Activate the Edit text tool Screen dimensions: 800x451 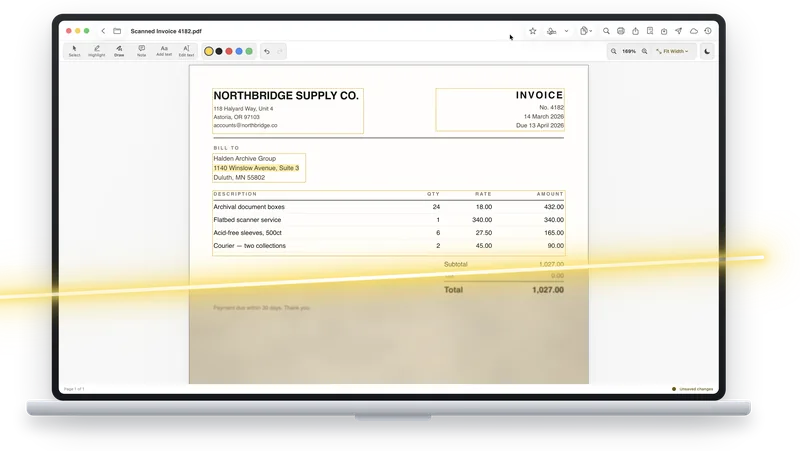[186, 51]
